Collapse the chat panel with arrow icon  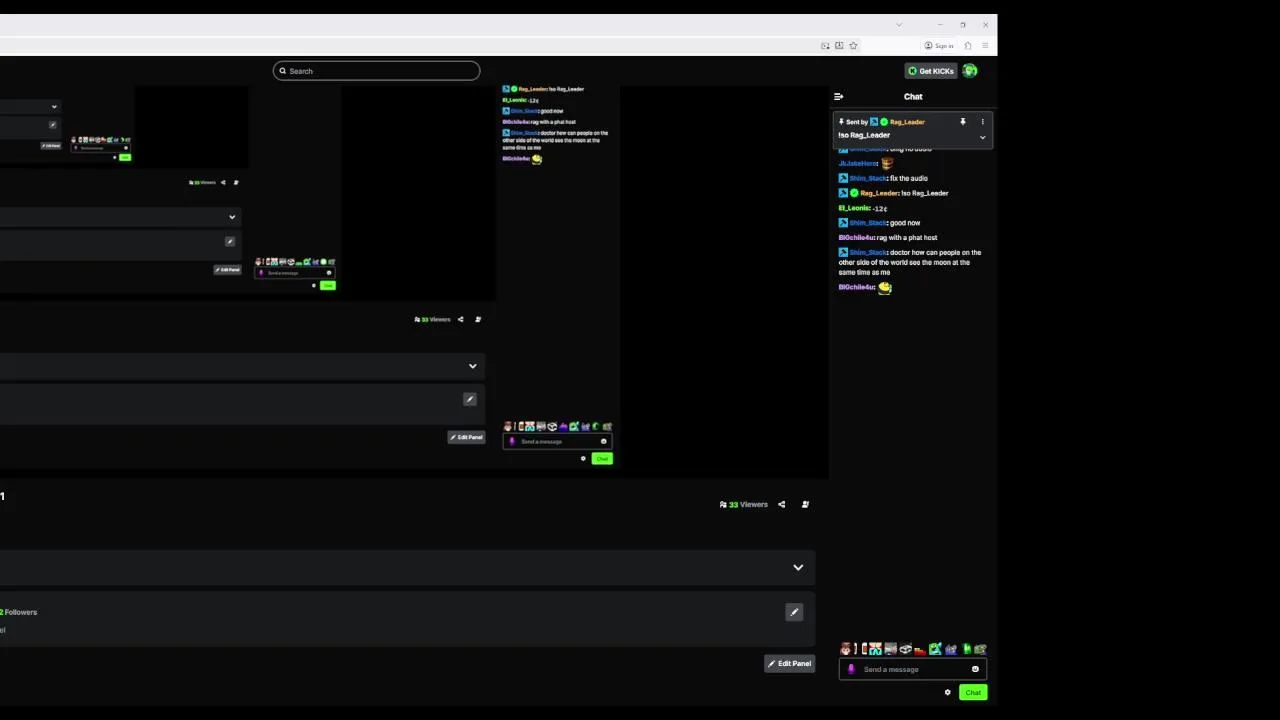(838, 97)
